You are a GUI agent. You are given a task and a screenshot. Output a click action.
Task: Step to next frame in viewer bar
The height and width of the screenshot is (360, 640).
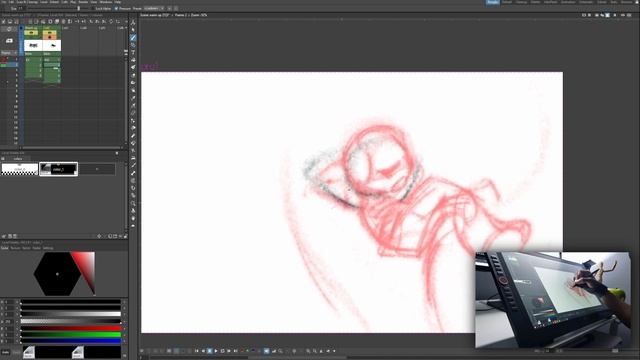[x=229, y=351]
